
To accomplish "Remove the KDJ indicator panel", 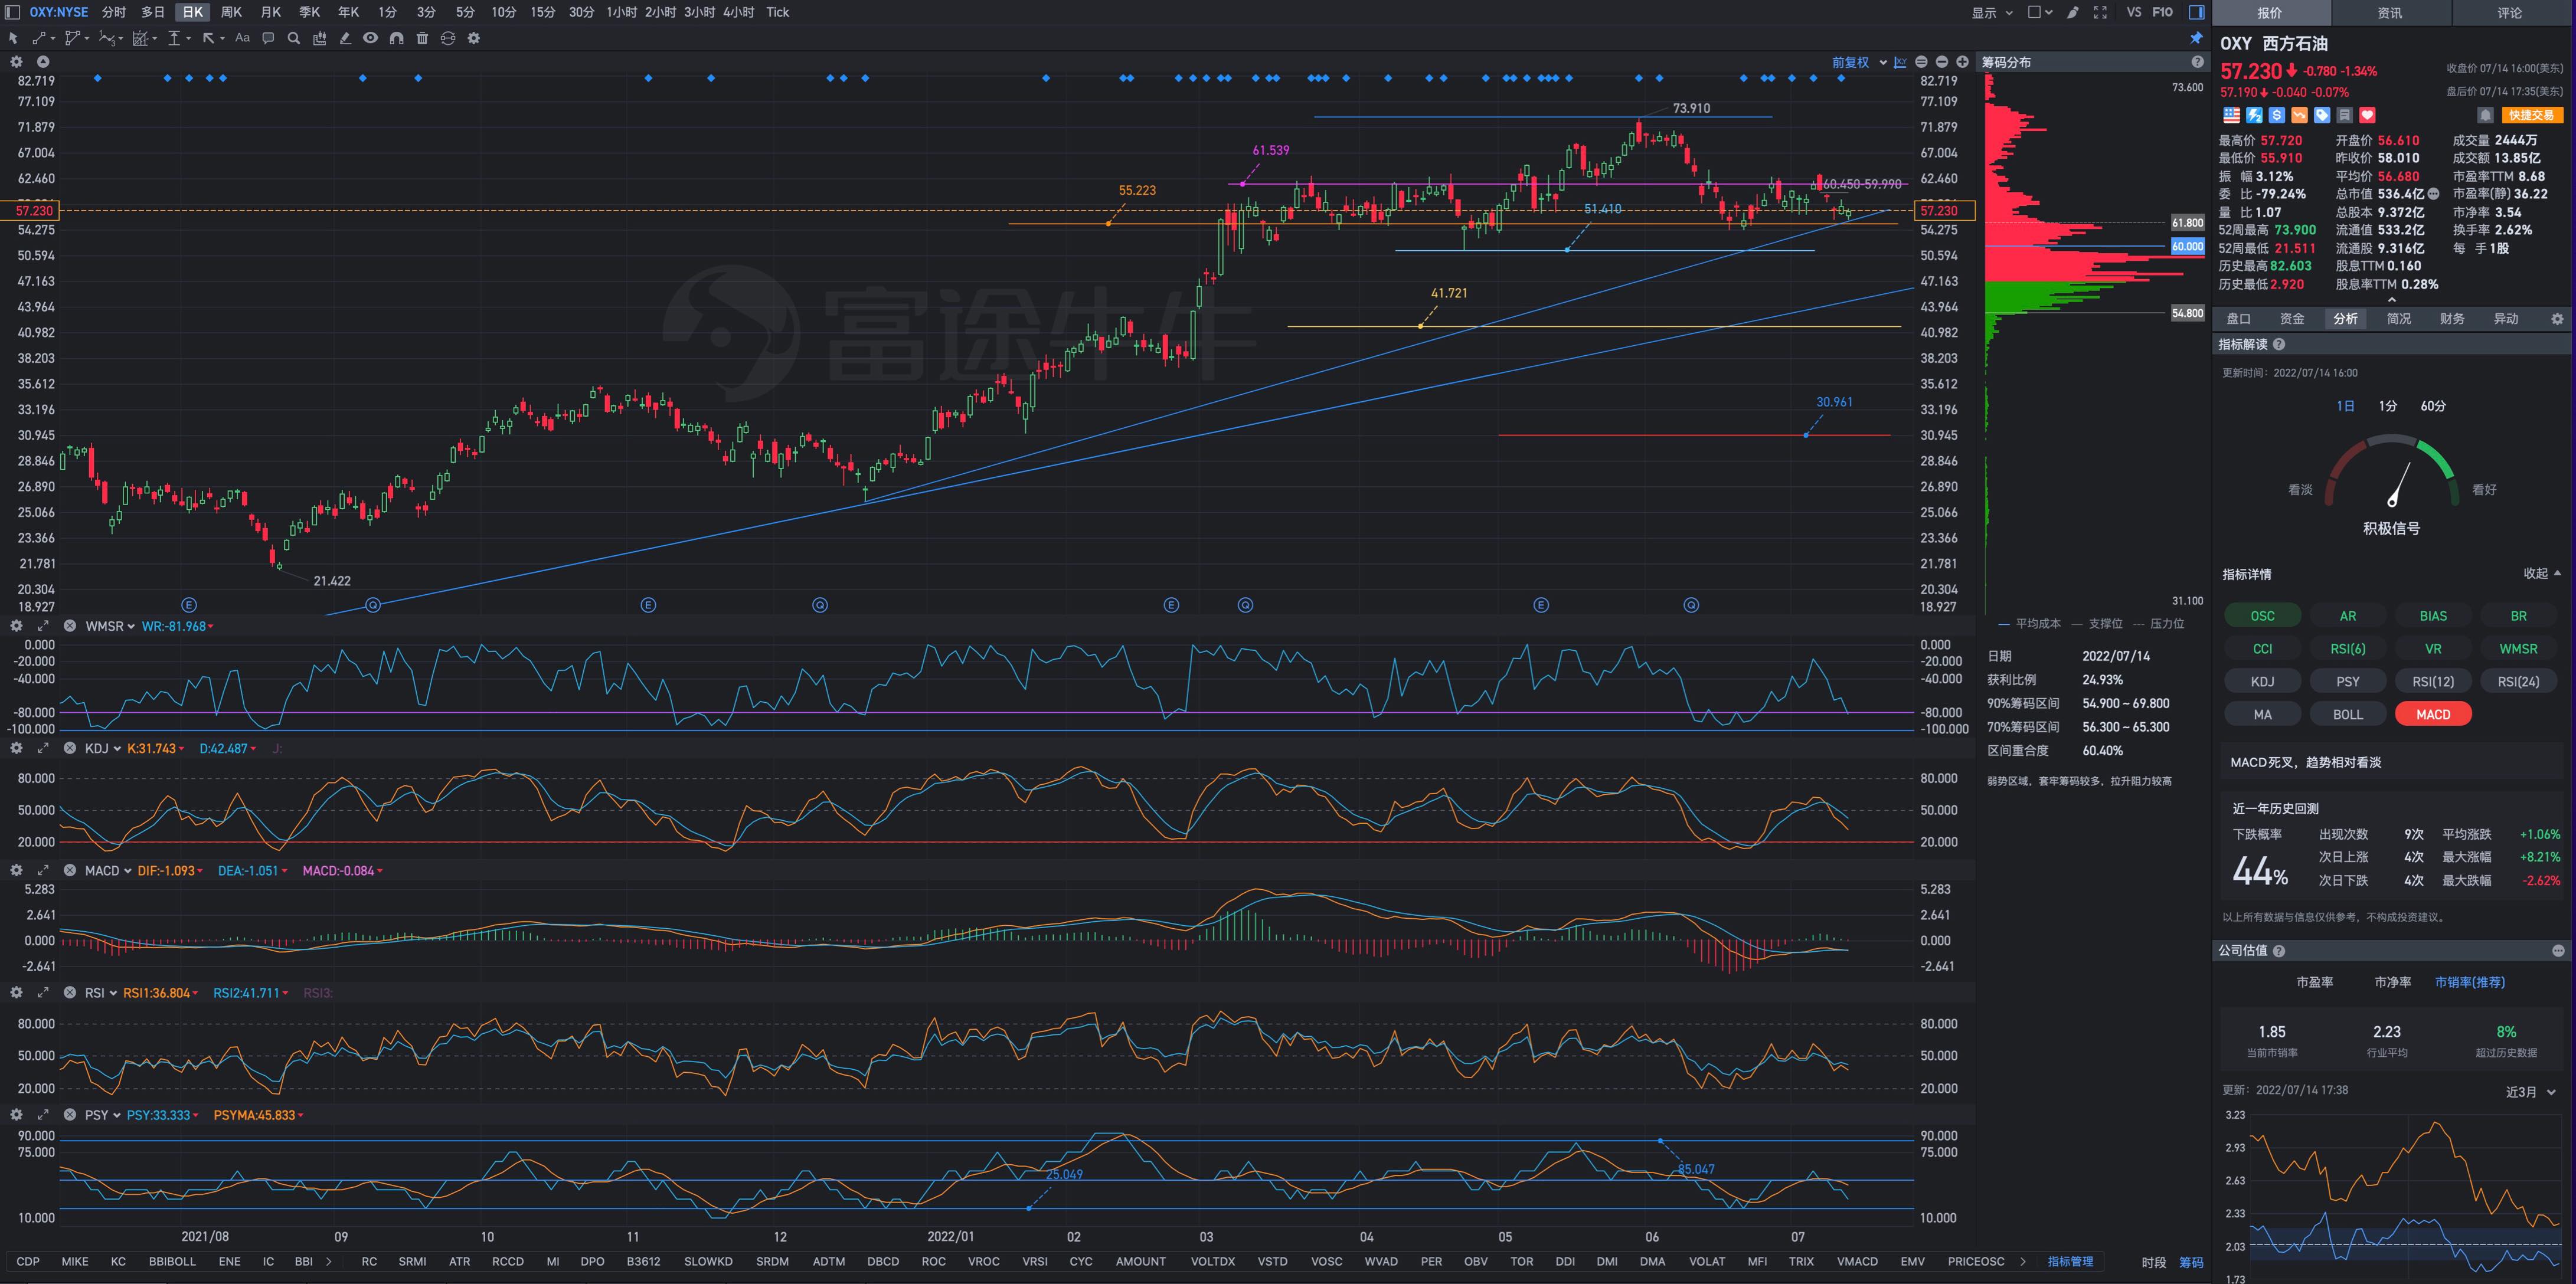I will pyautogui.click(x=70, y=748).
